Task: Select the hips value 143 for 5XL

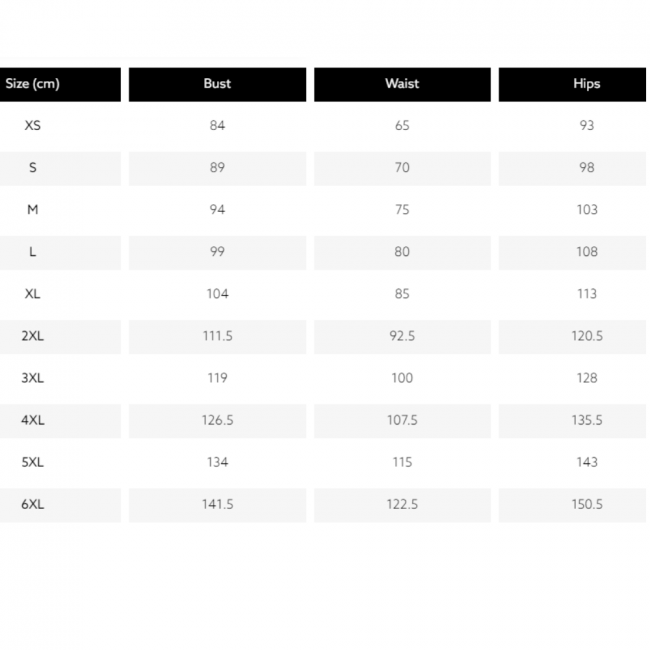Action: point(586,462)
